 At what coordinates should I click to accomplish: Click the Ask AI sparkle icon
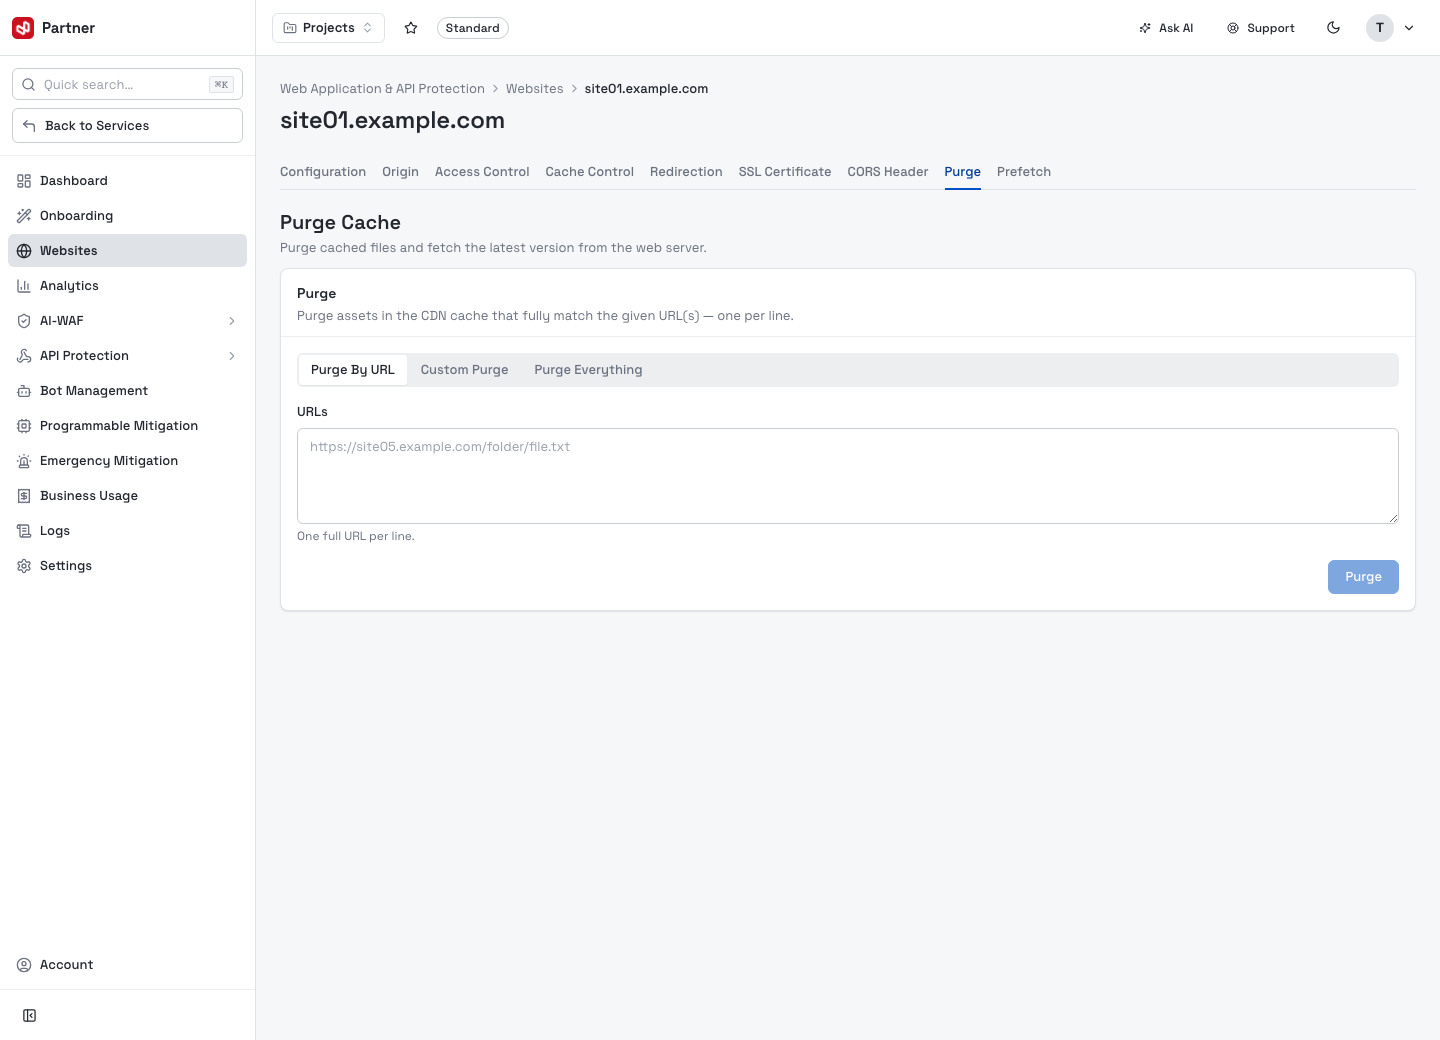(1145, 28)
